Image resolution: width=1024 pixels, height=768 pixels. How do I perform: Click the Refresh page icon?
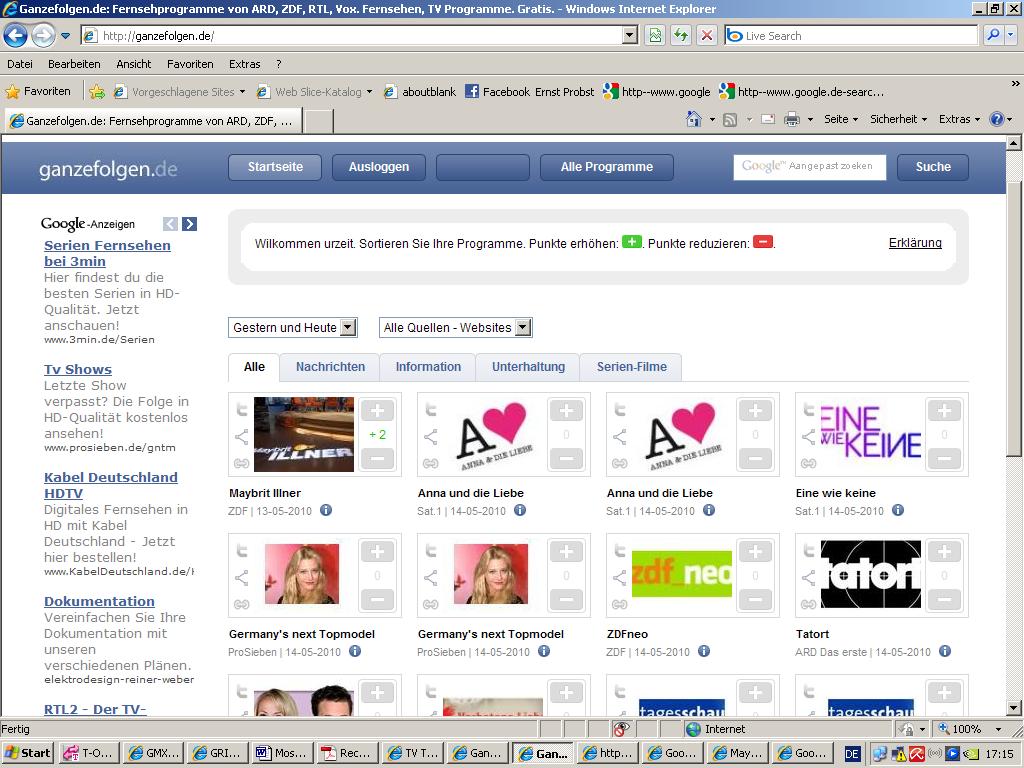680,35
